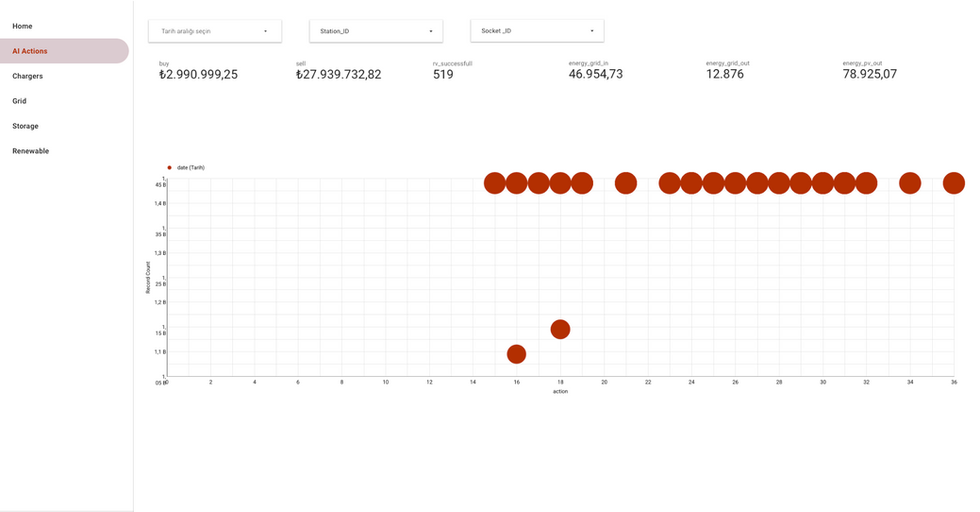Viewport: 980px width, 512px height.
Task: Expand the Socket_ID dropdown
Action: [538, 31]
